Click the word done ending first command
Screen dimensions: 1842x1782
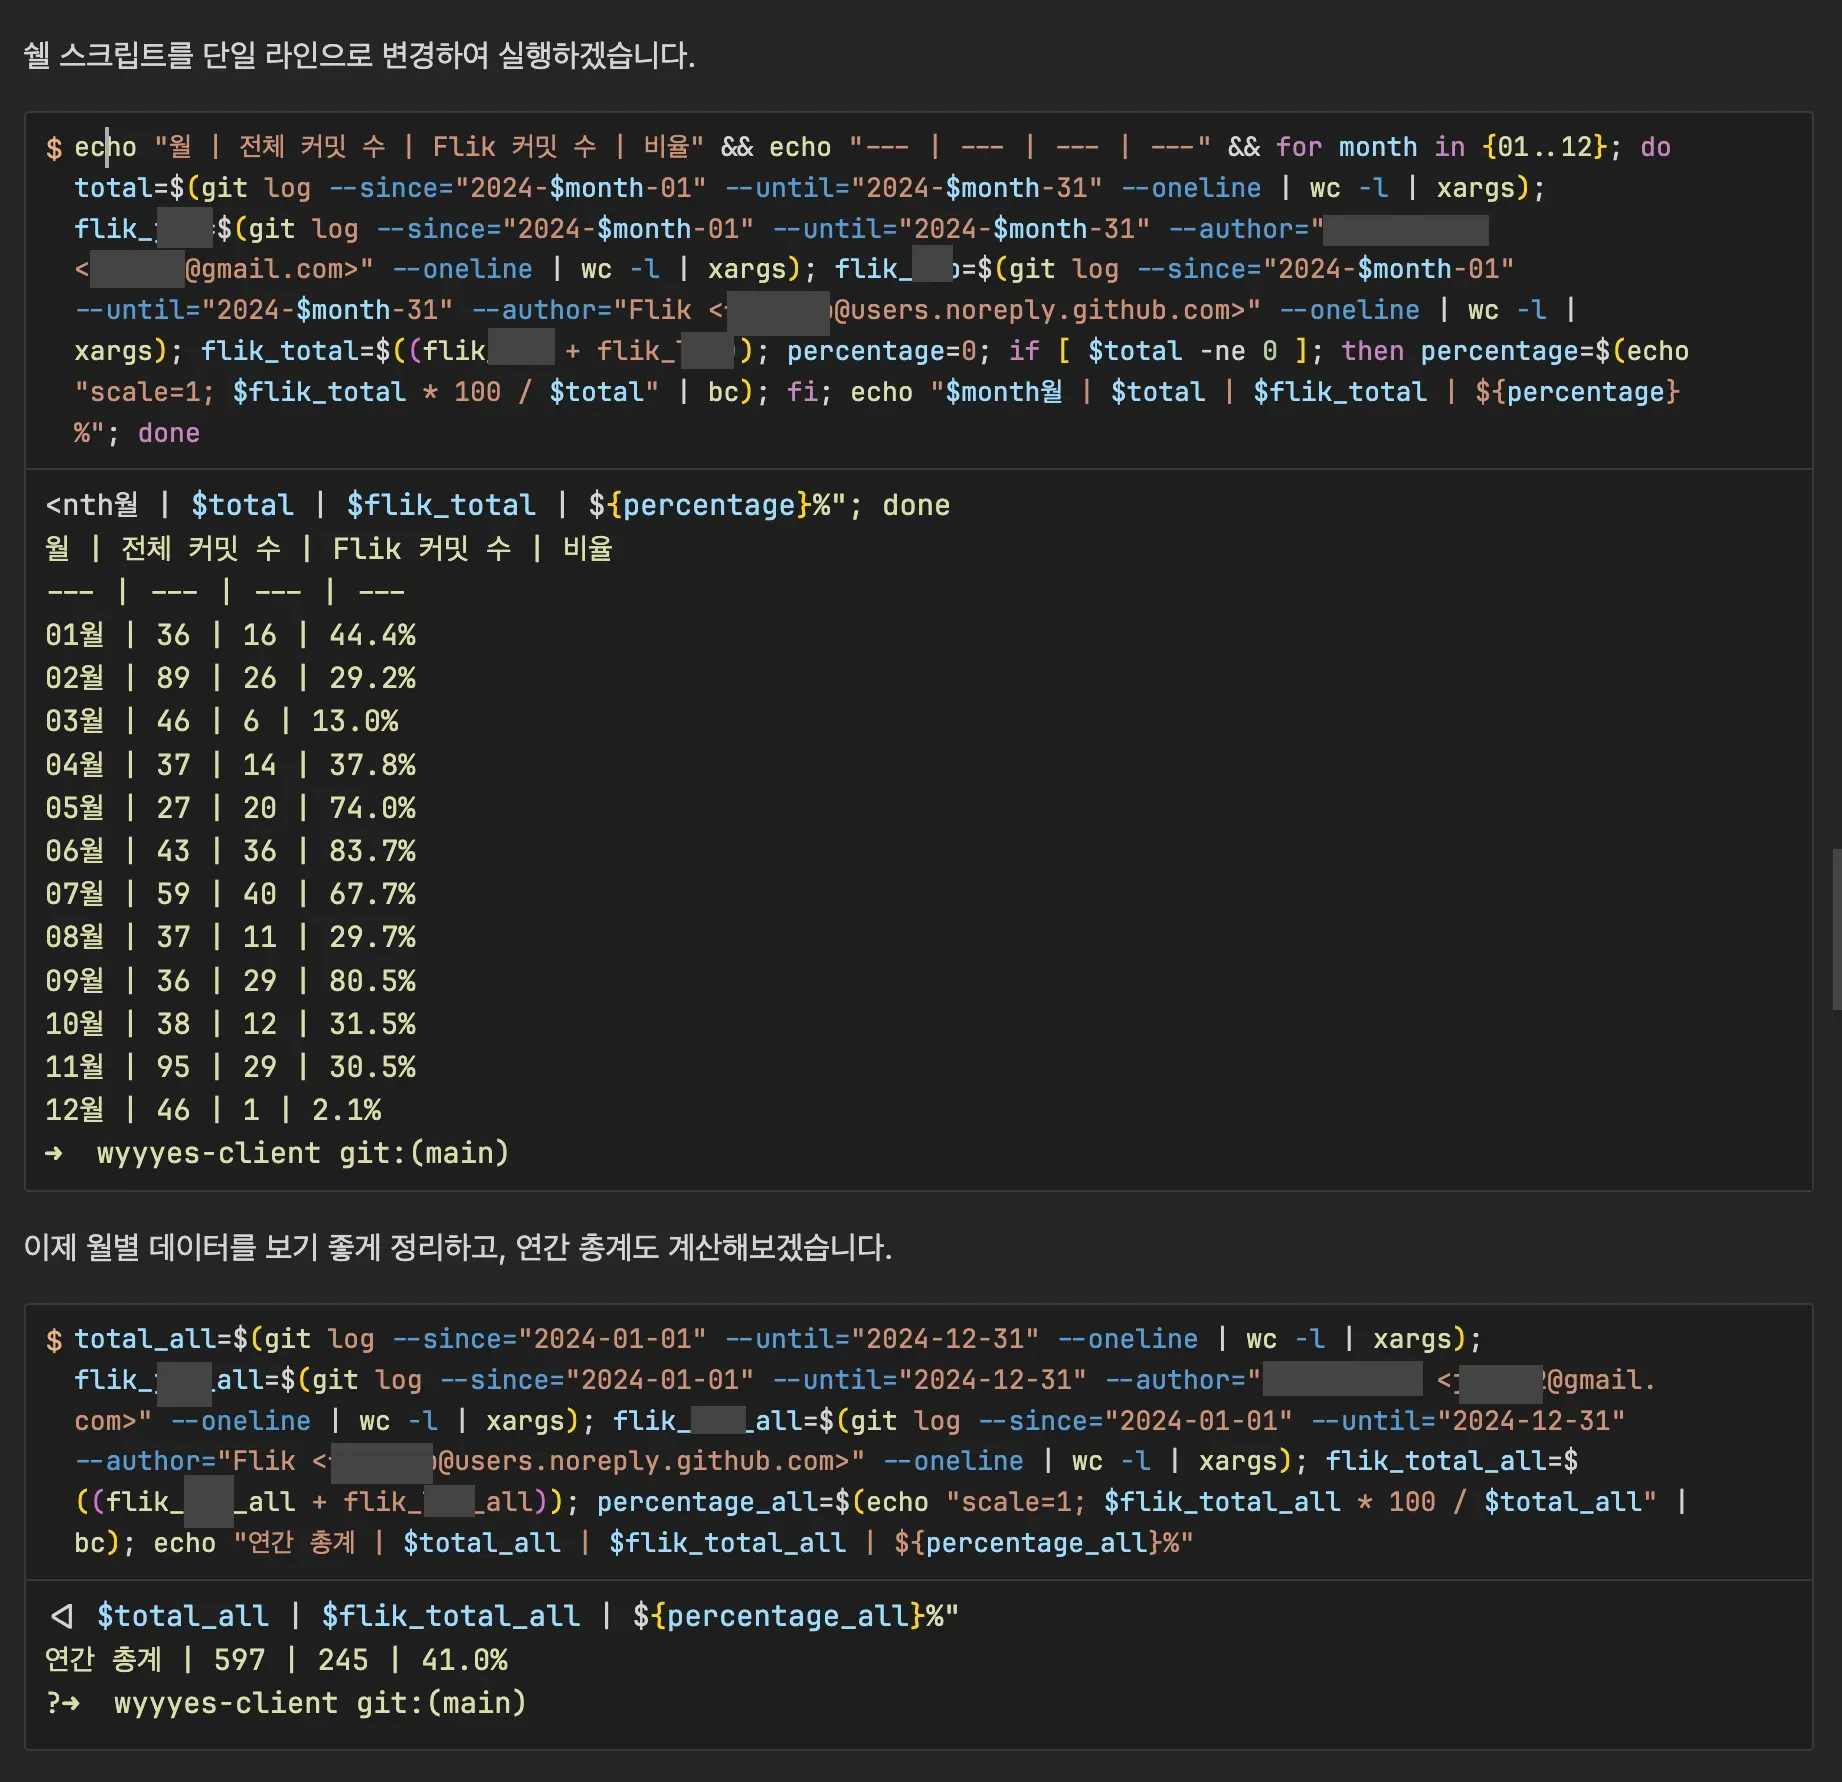[168, 433]
